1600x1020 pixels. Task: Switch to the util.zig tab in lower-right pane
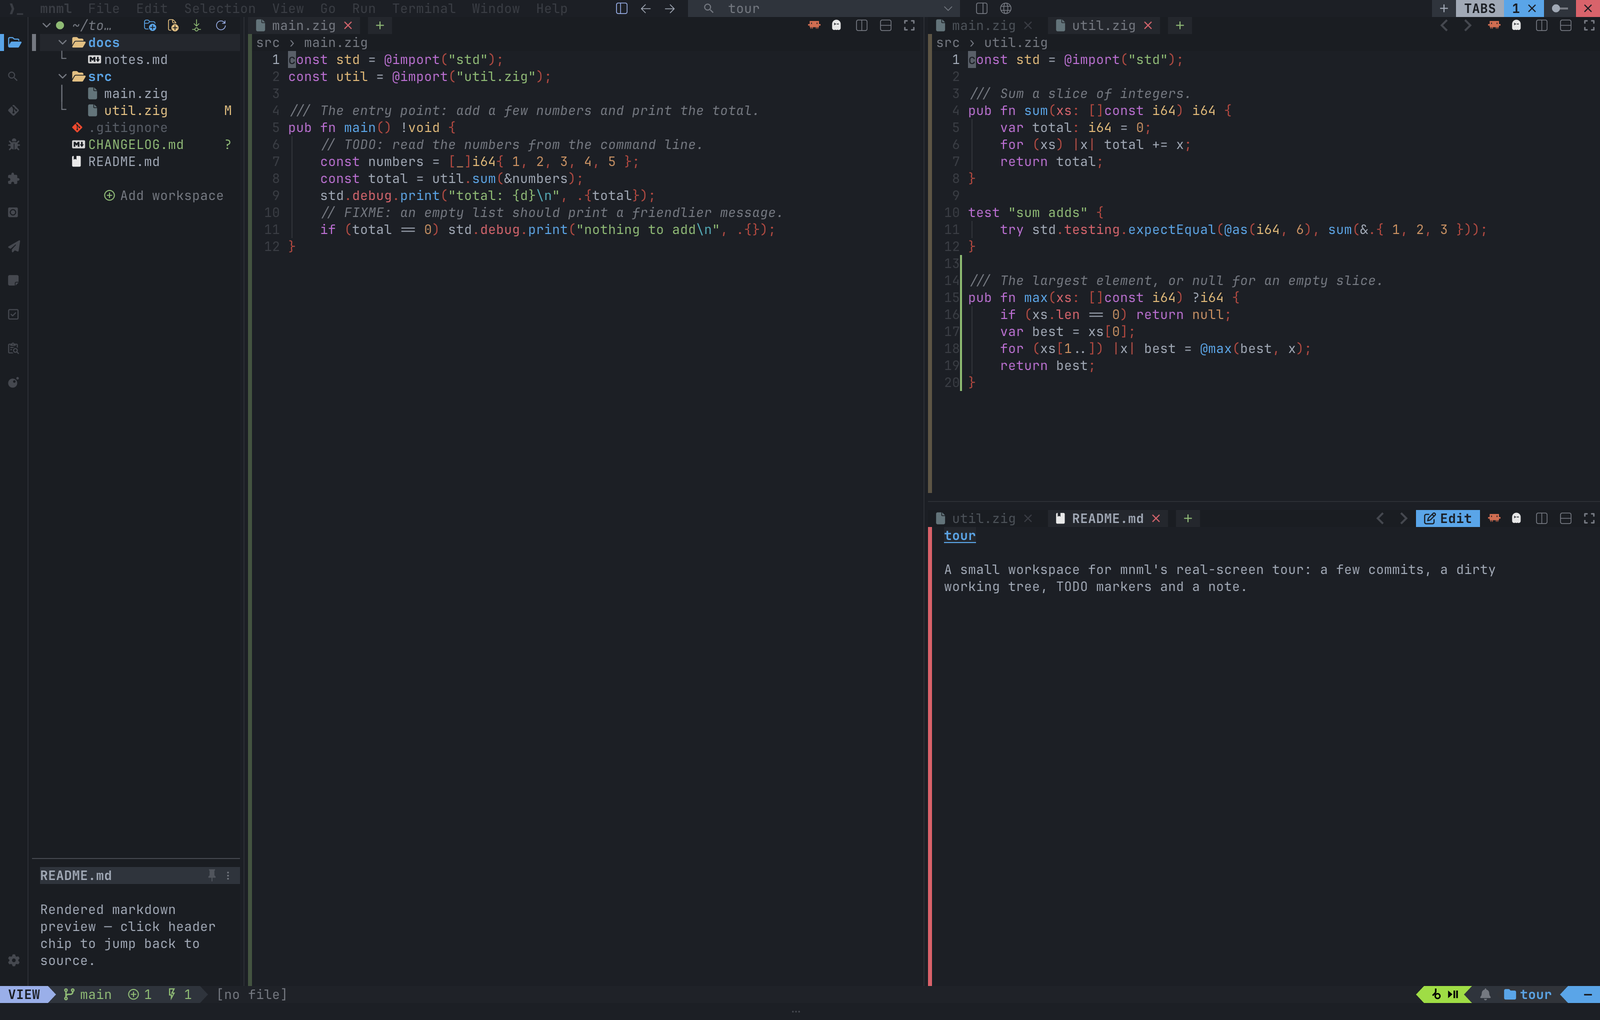(x=984, y=519)
